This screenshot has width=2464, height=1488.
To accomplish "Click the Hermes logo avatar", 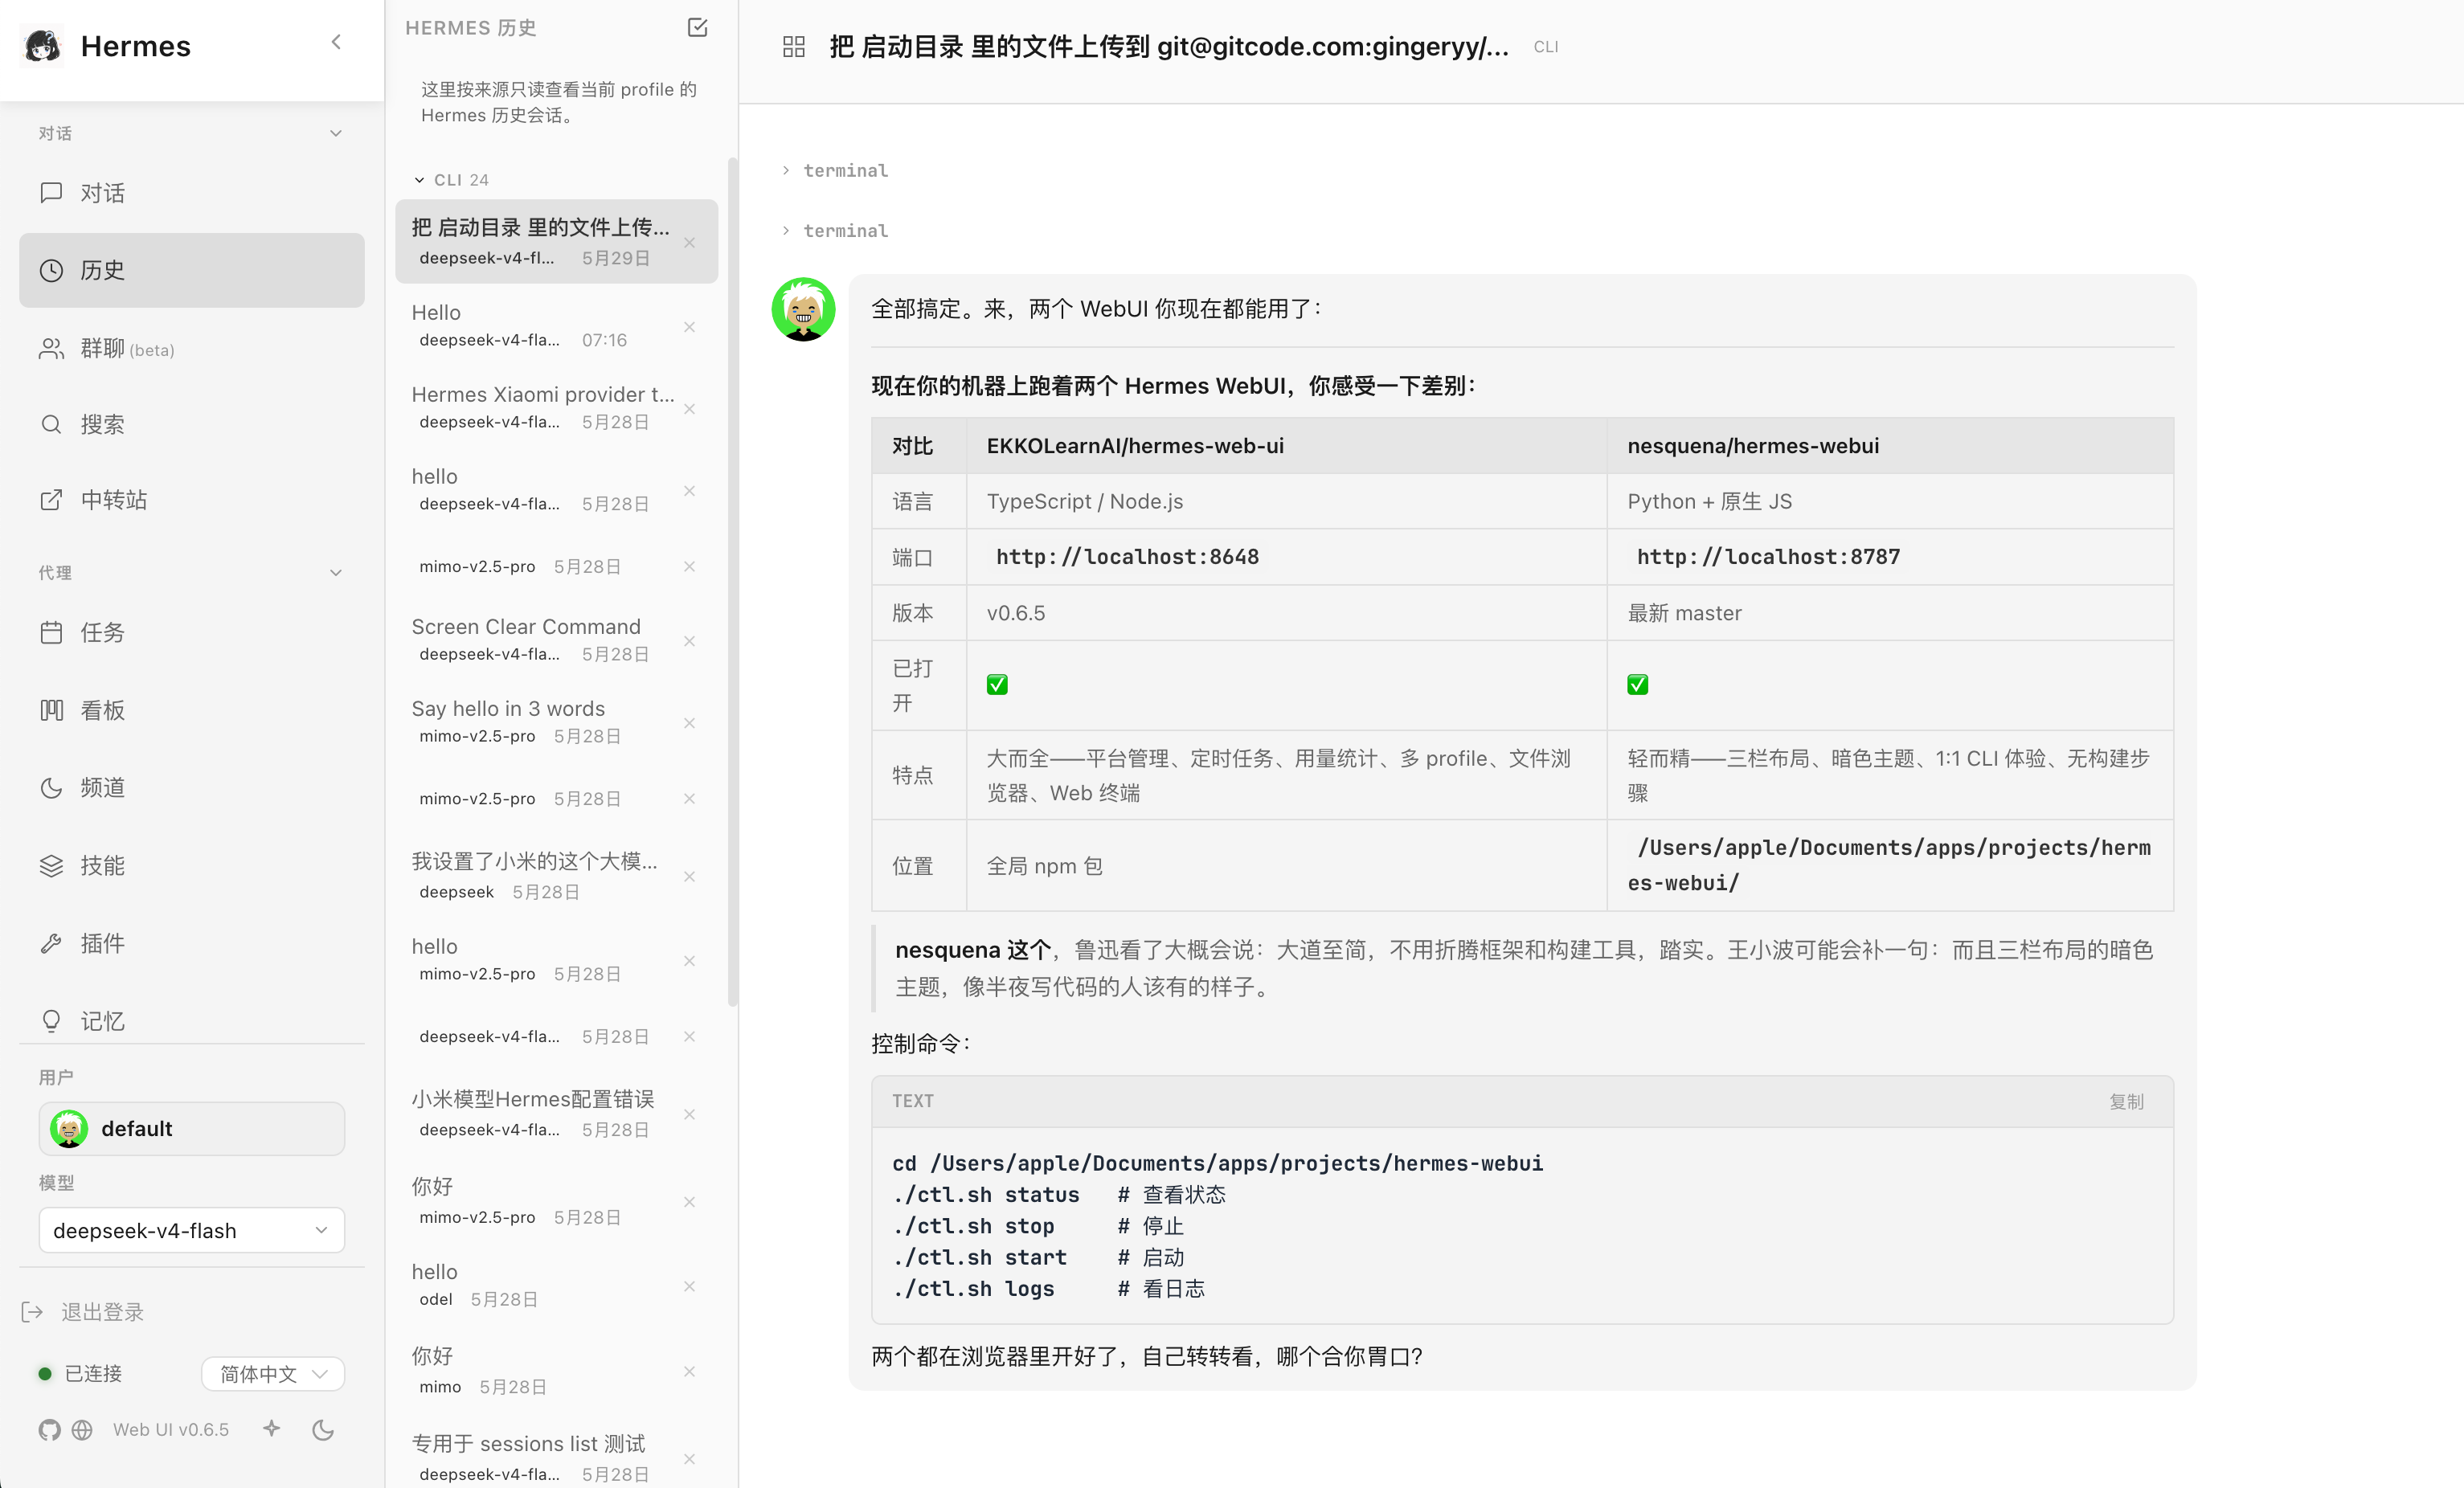I will pos(42,46).
